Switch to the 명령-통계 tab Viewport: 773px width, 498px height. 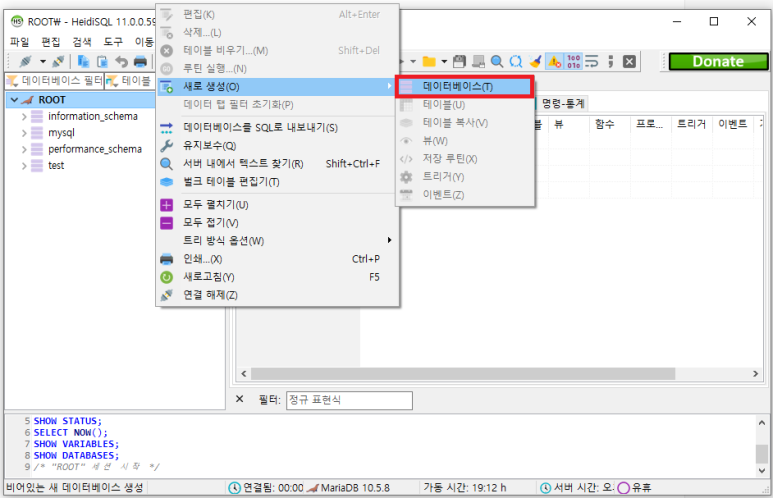coord(563,104)
